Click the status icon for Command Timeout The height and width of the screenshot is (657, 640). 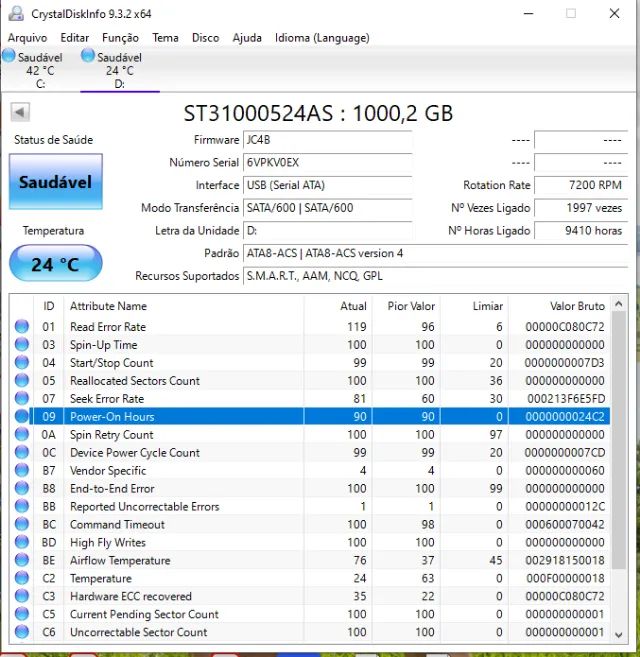(22, 524)
